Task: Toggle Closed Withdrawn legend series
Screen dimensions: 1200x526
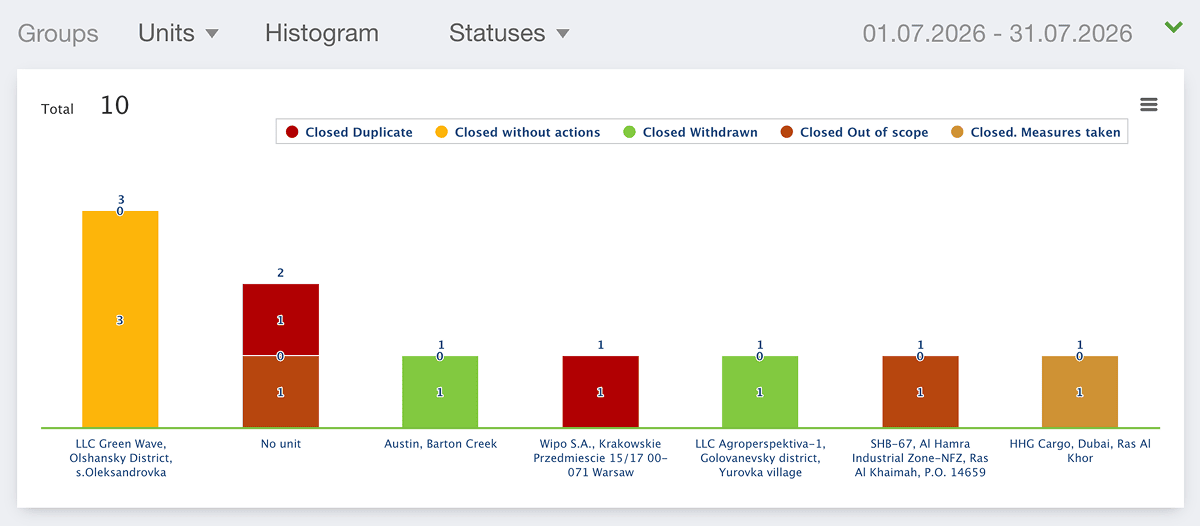Action: pyautogui.click(x=690, y=132)
